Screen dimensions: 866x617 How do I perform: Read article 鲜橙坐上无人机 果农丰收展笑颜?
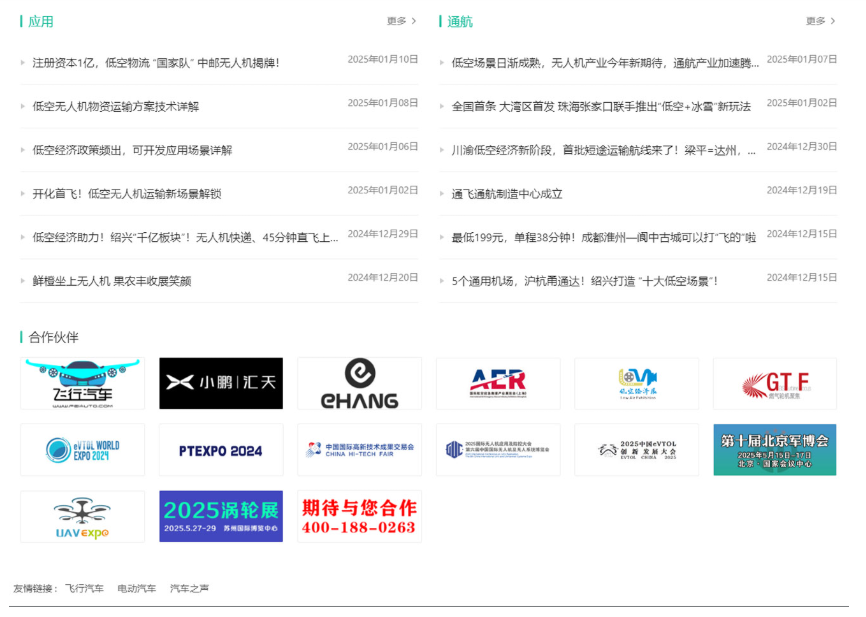pyautogui.click(x=111, y=281)
